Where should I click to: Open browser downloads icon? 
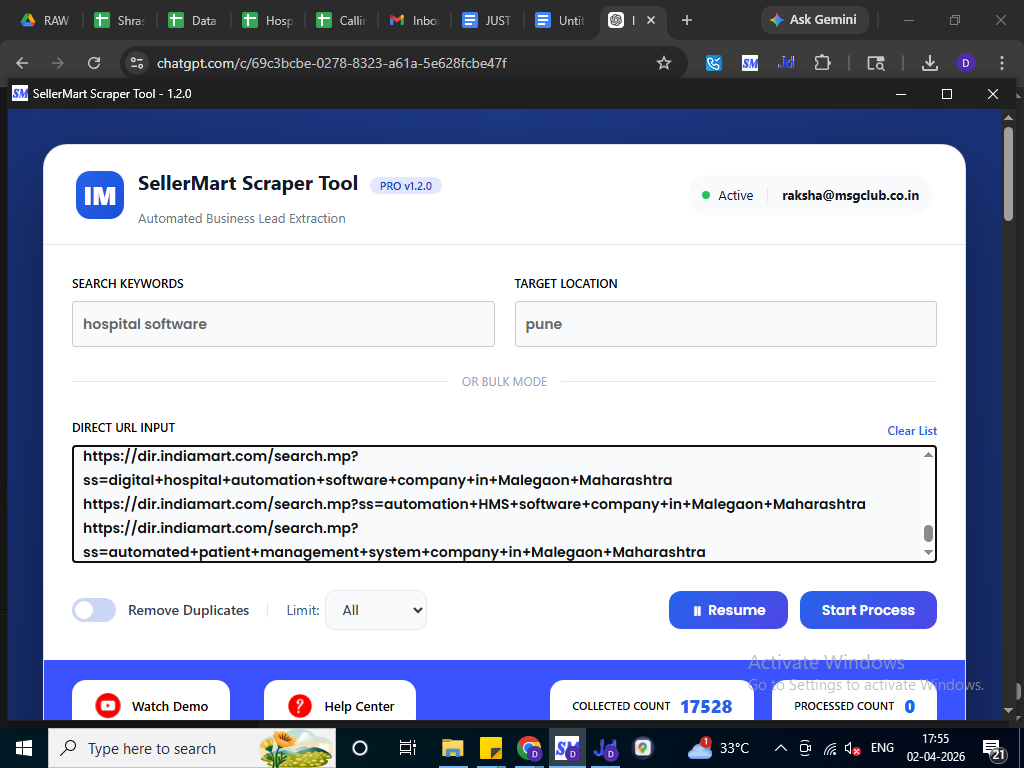click(929, 63)
